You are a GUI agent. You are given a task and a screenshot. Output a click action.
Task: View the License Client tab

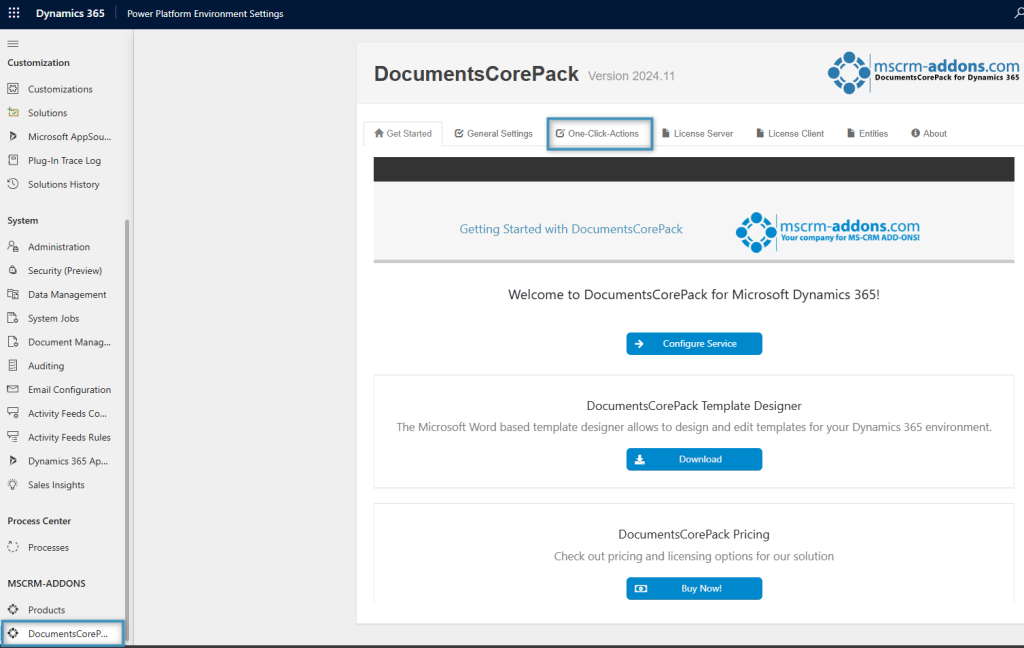pos(789,133)
